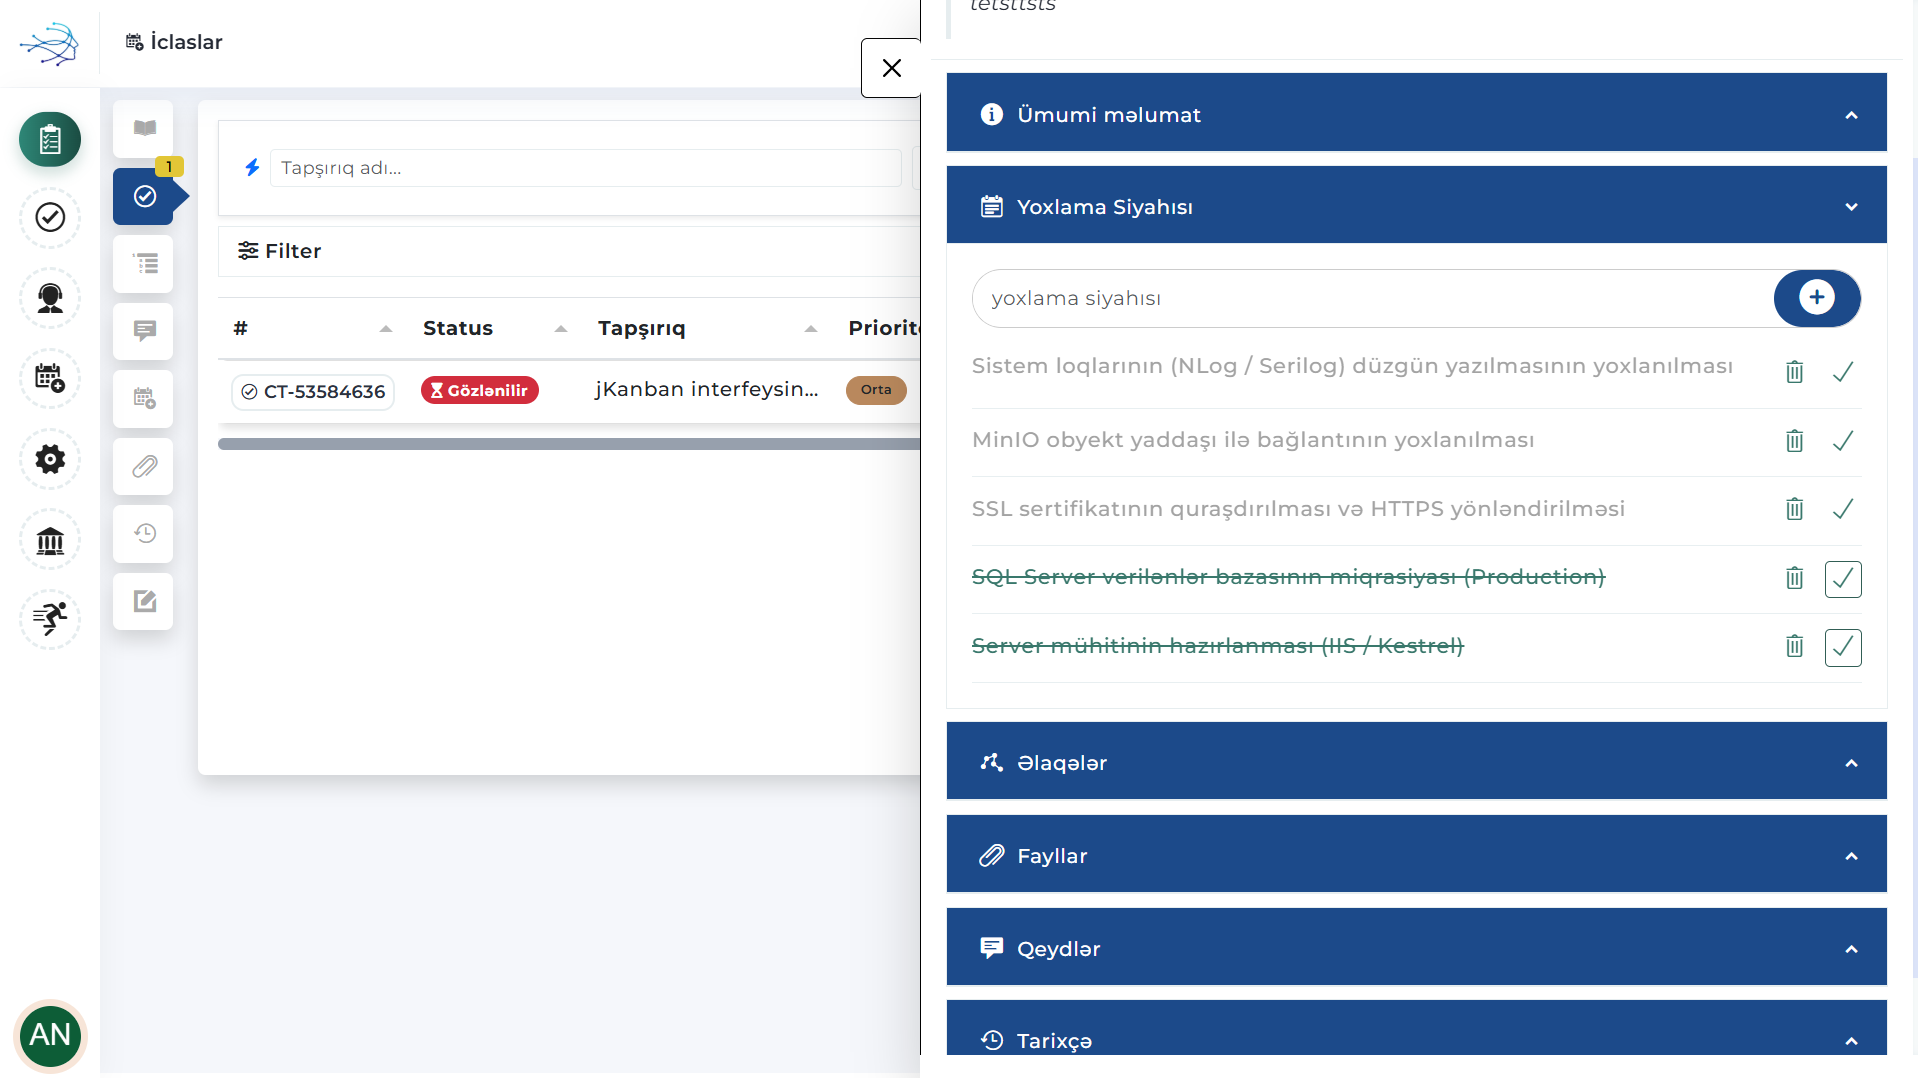
Task: Open the bank building sidebar icon
Action: coord(50,540)
